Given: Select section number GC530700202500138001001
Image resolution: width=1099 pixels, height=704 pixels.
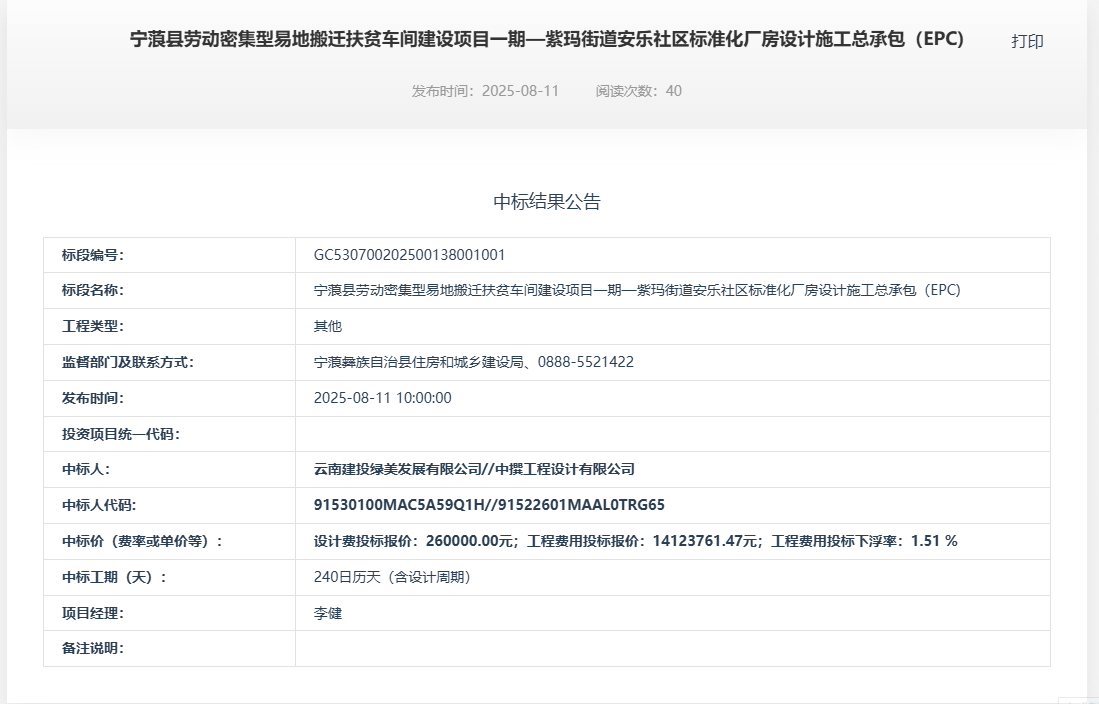Looking at the screenshot, I should 409,255.
